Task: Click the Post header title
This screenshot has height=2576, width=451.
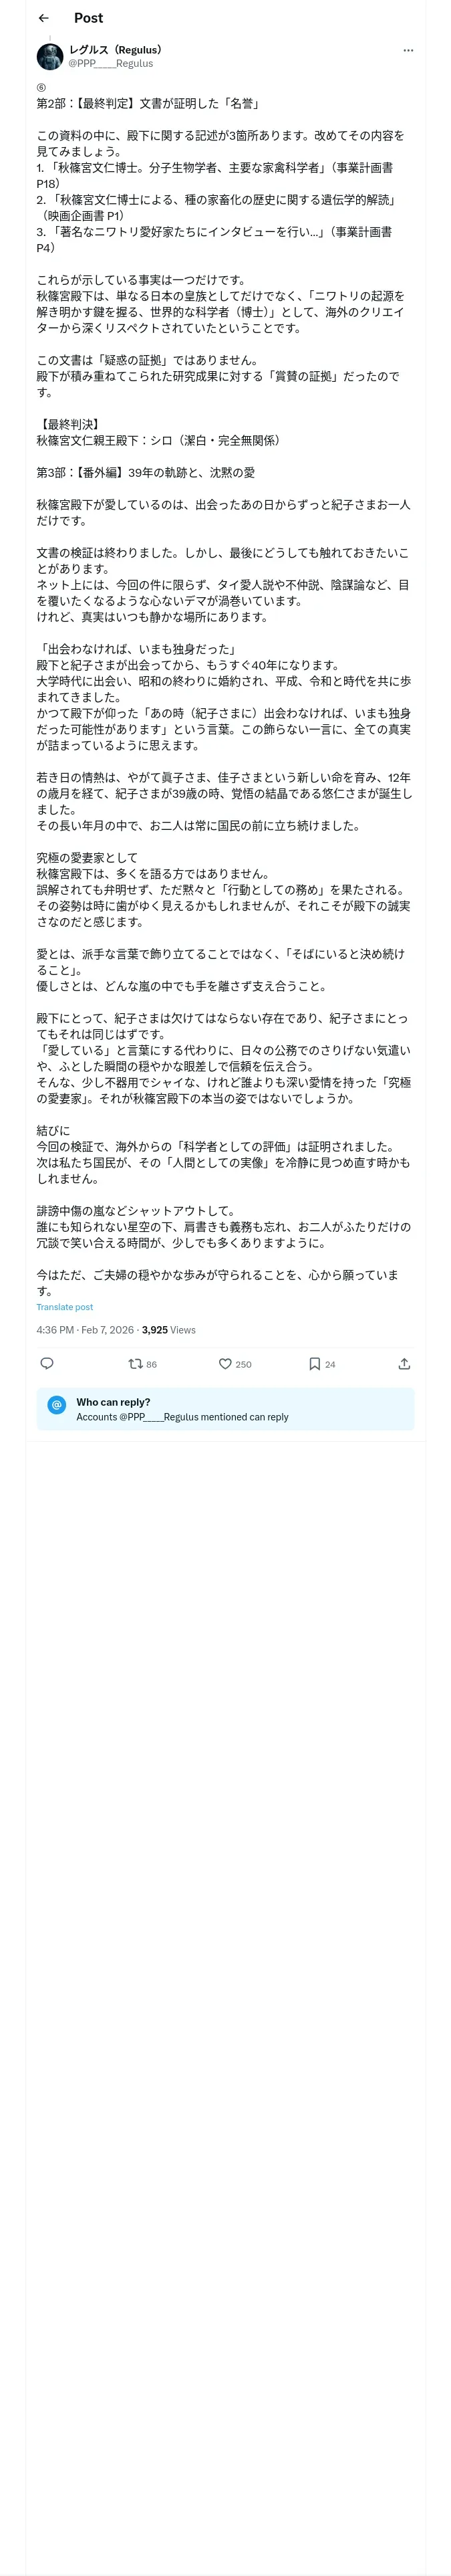Action: coord(88,18)
